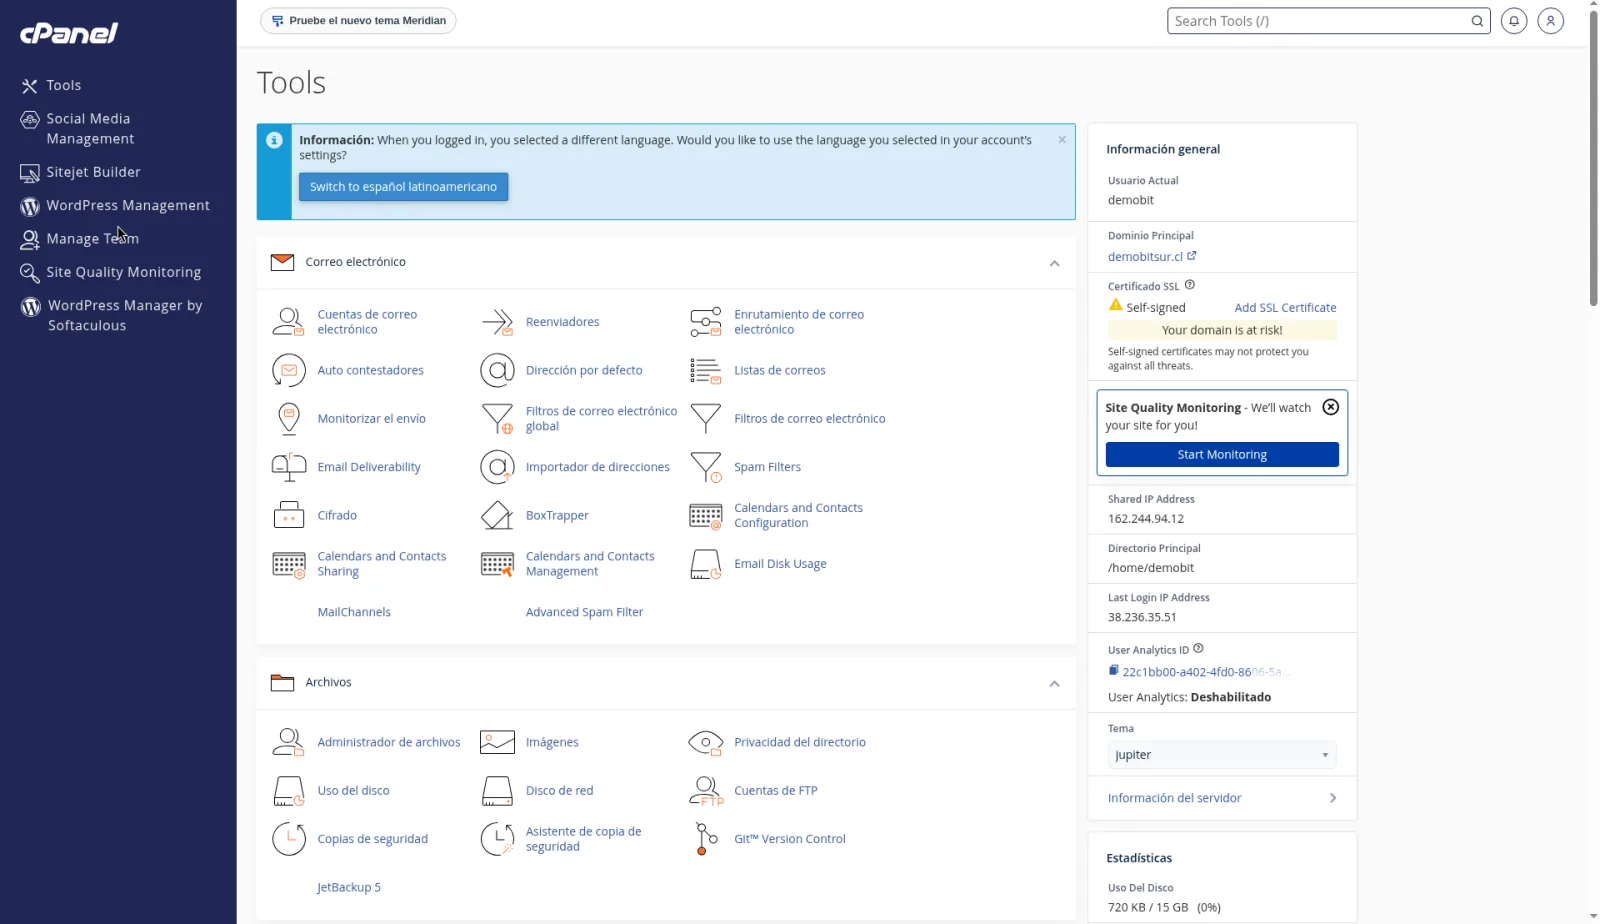The height and width of the screenshot is (924, 1600).
Task: Expand Información del servidor
Action: point(1222,798)
